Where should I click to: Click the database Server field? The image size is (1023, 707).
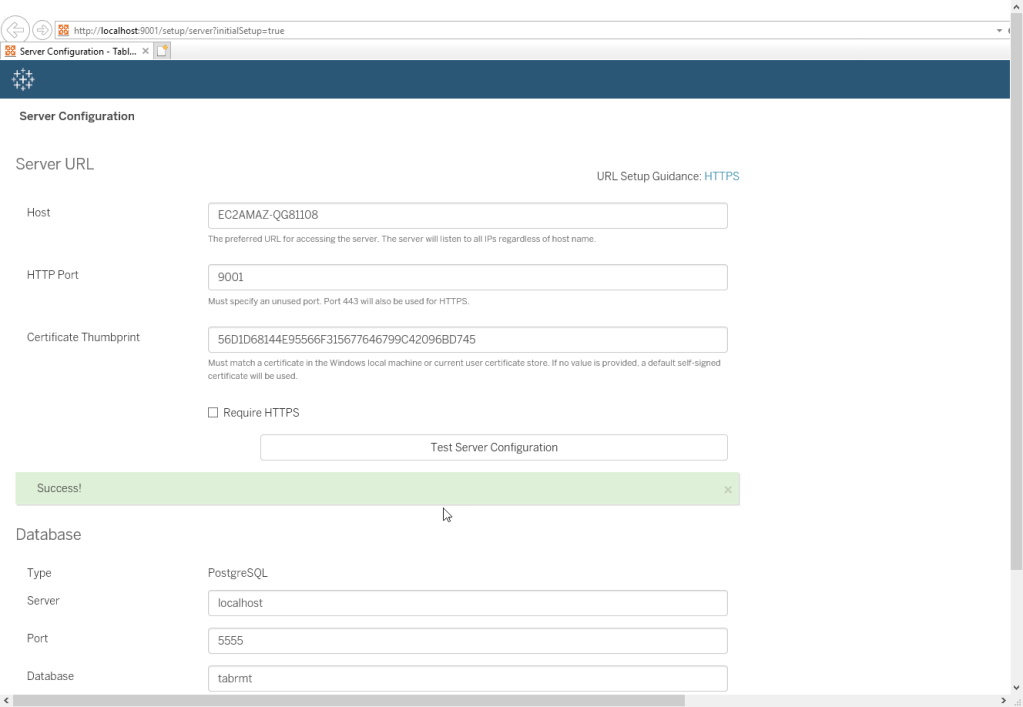point(466,603)
